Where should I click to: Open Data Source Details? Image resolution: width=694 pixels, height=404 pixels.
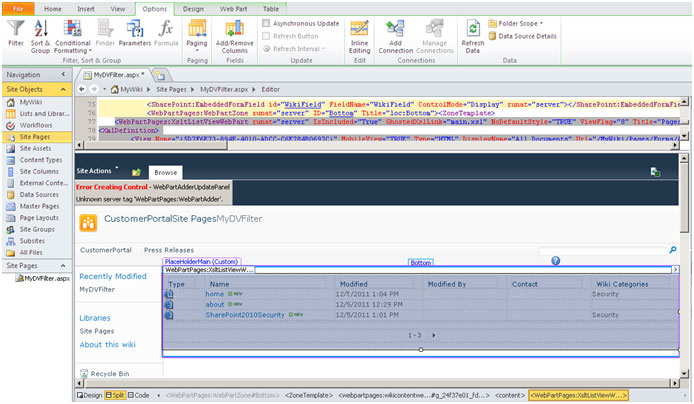[x=523, y=36]
